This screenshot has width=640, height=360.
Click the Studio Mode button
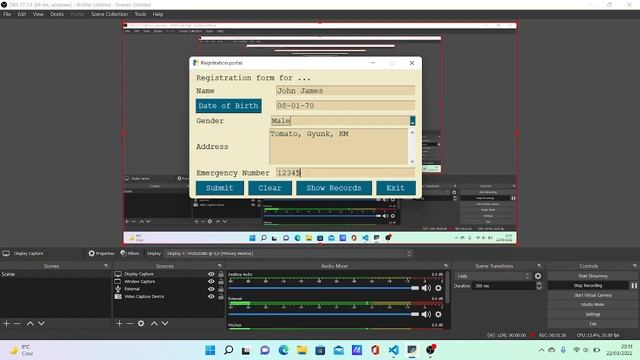coord(593,304)
